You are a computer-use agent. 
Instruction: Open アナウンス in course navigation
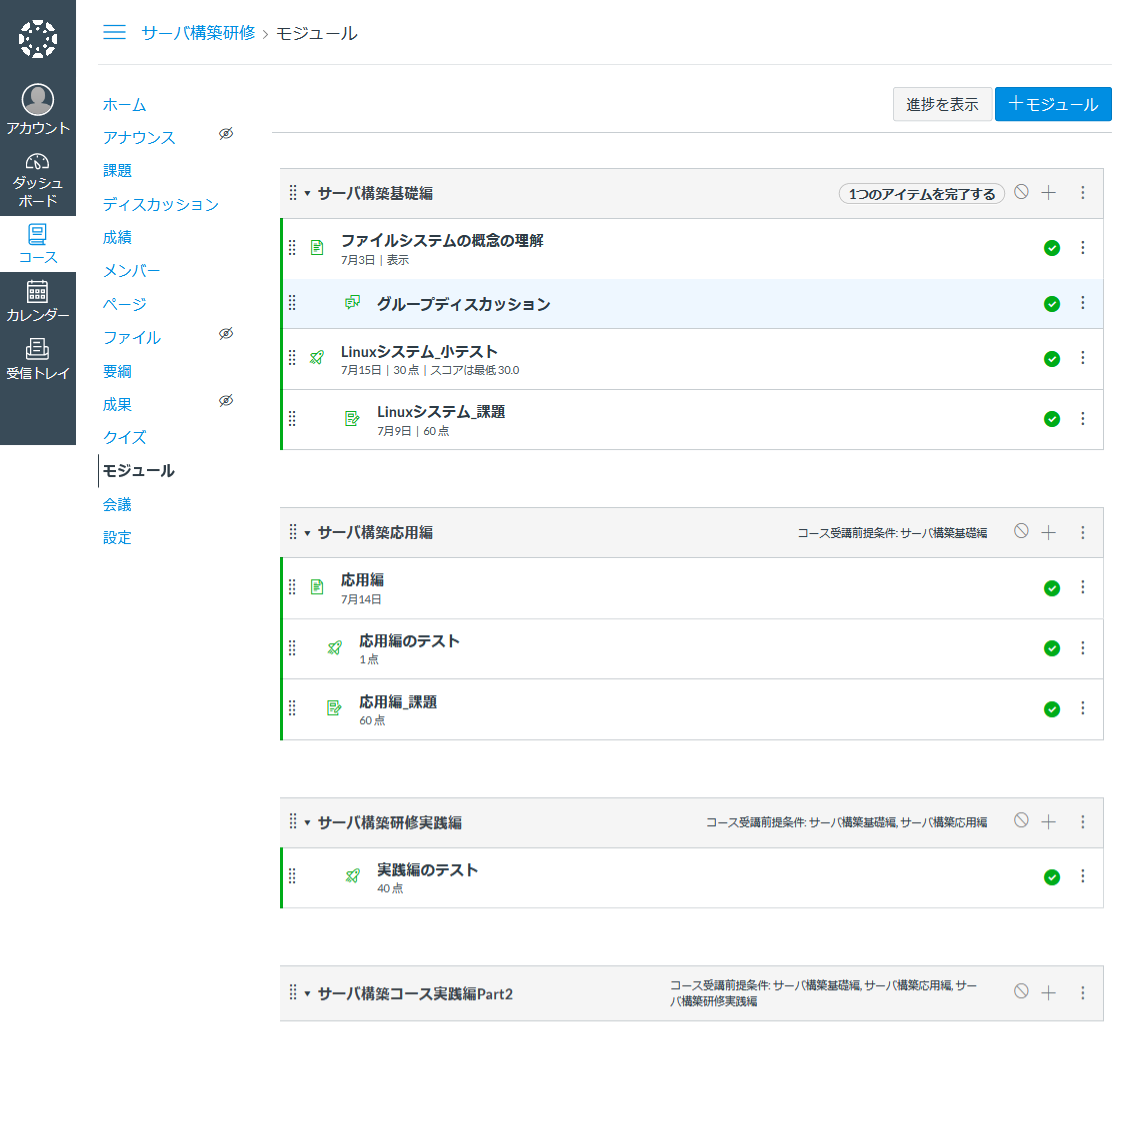[139, 138]
